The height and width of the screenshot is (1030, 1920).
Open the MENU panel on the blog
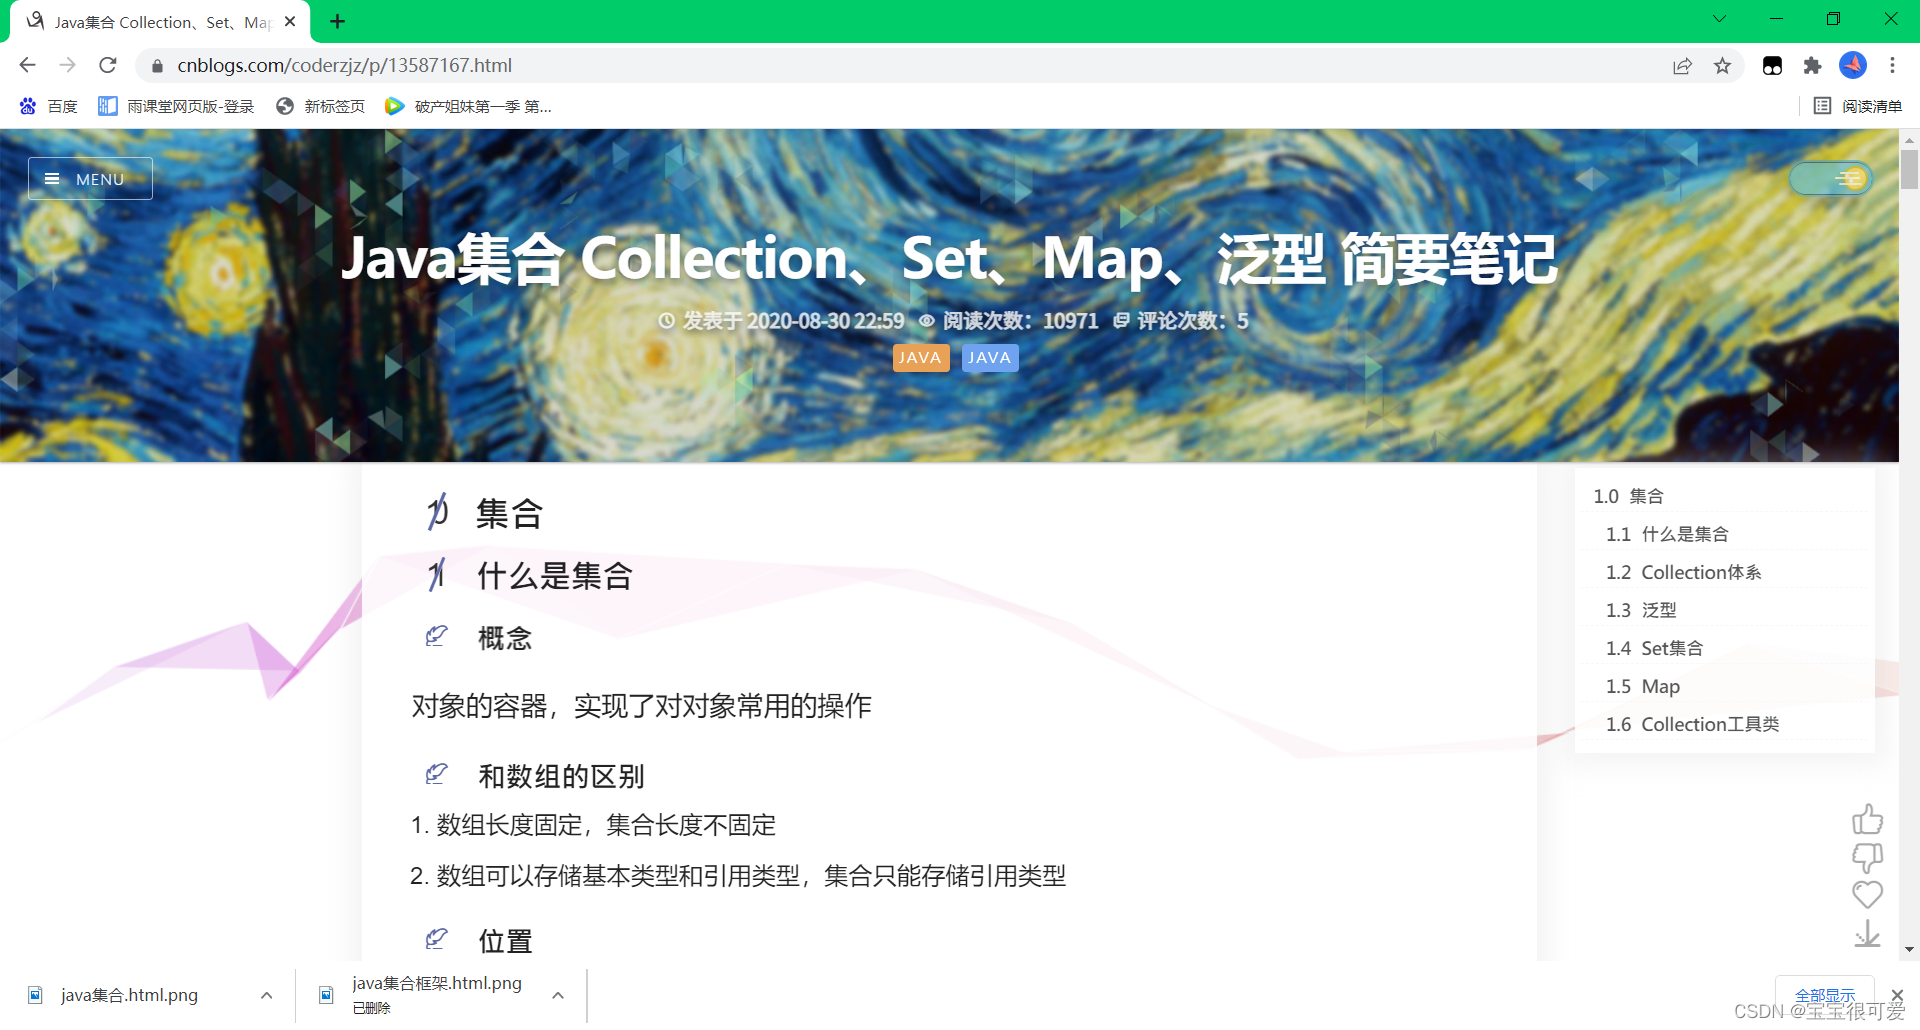89,178
